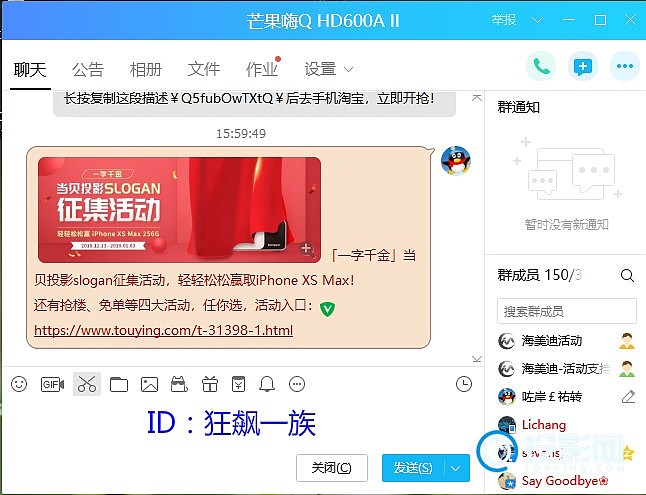Click the Taobao code message bubble

(254, 103)
